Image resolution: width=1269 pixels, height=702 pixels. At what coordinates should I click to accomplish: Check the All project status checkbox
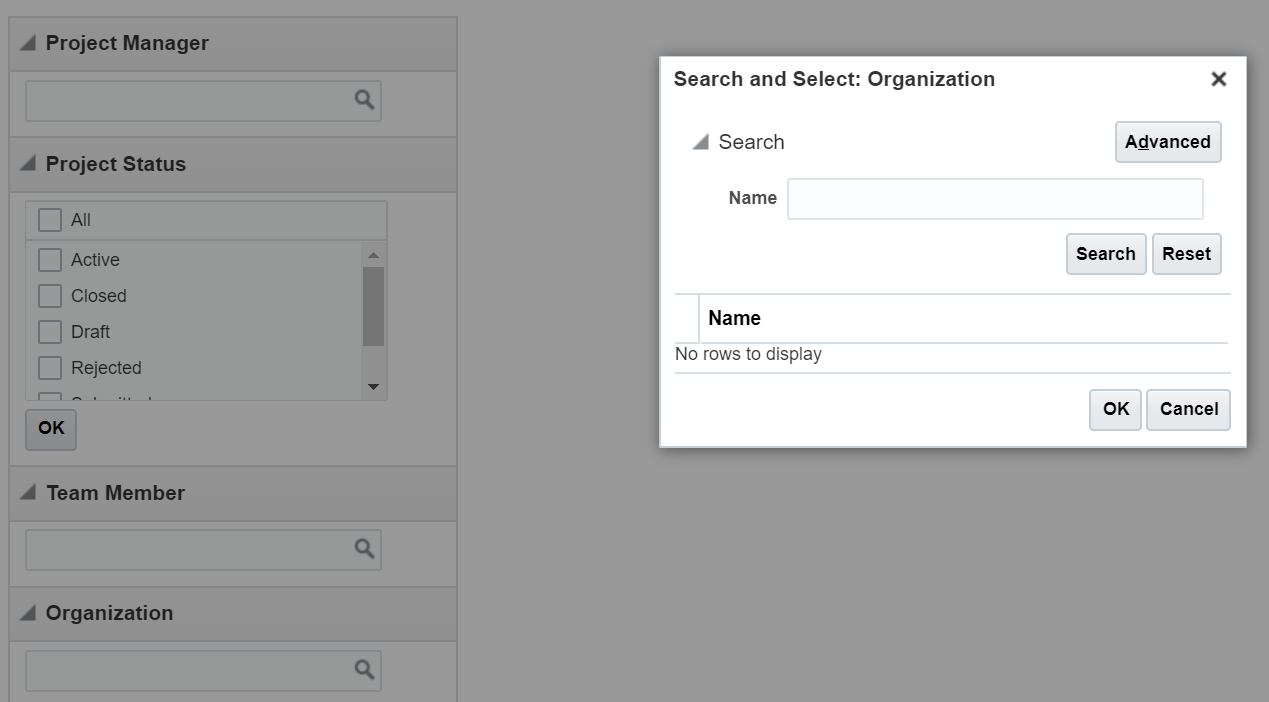(50, 220)
